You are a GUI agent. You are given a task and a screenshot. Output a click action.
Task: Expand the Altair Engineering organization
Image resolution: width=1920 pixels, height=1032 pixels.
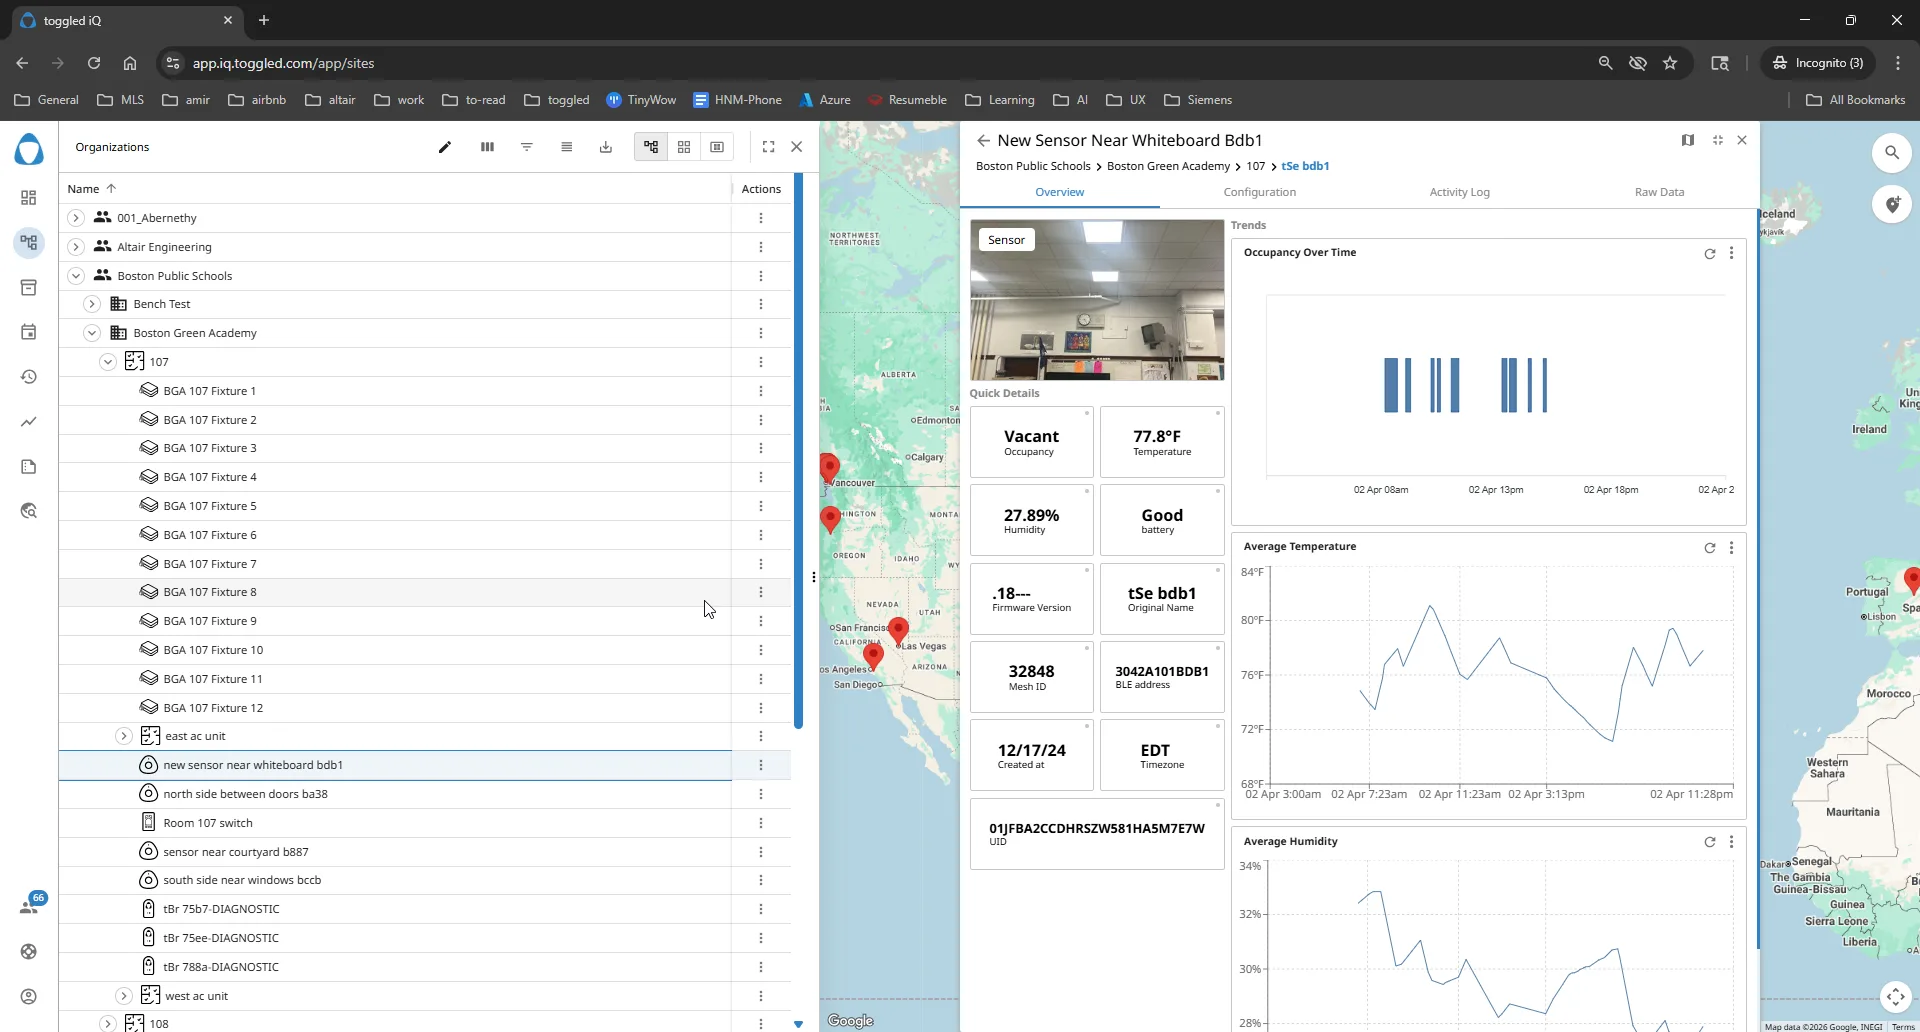pyautogui.click(x=76, y=247)
